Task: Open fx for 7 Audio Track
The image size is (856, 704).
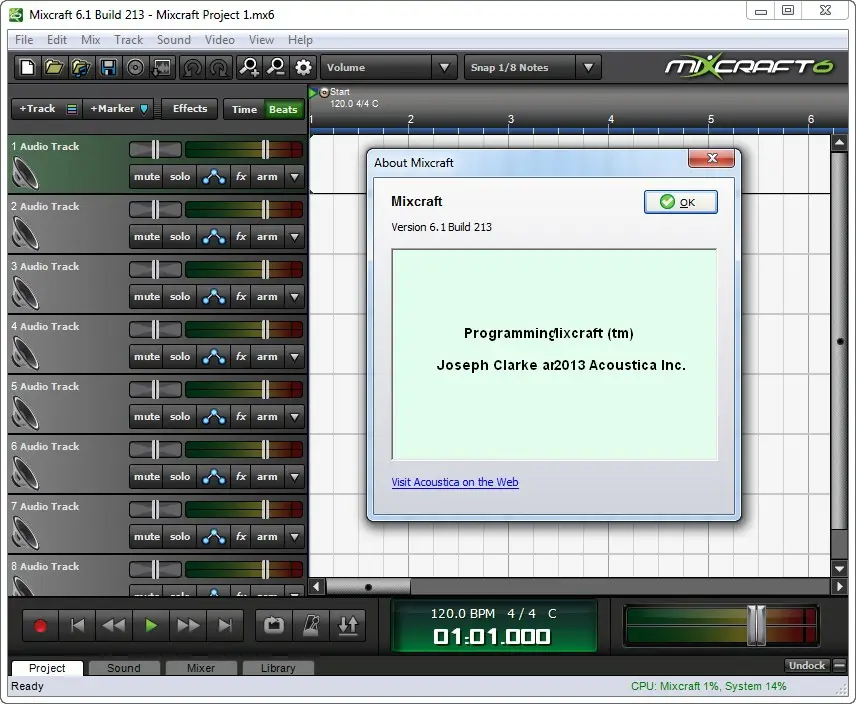Action: (x=241, y=537)
